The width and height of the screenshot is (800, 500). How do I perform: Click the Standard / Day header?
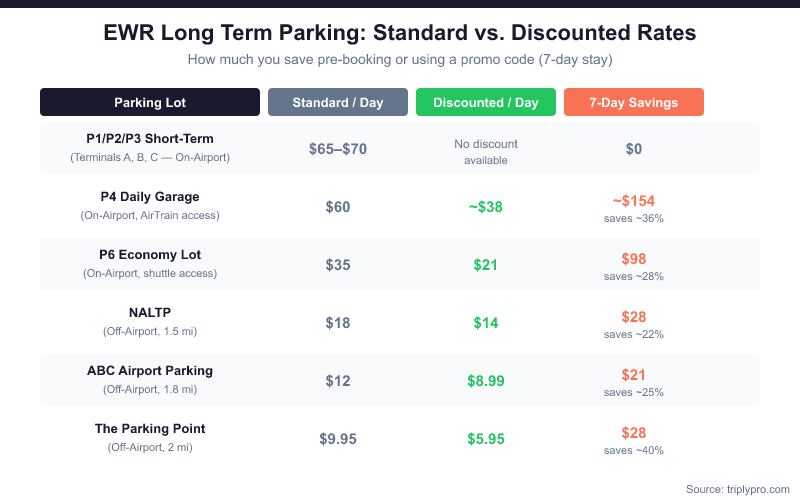(338, 102)
